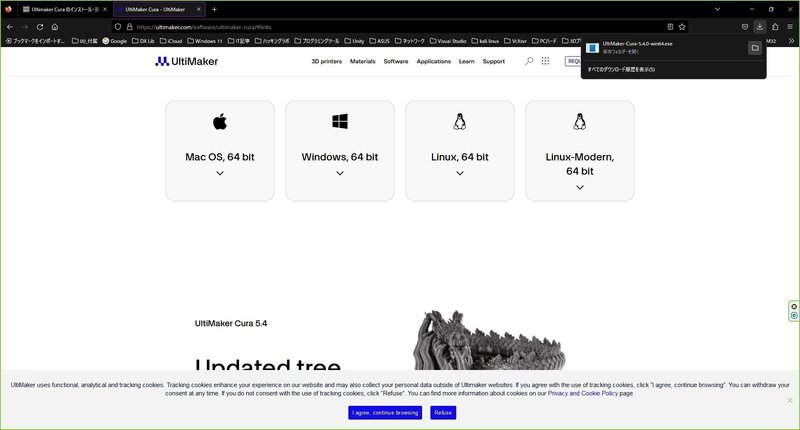Image resolution: width=800 pixels, height=430 pixels.
Task: Click the Firefox icon in title bar
Action: click(8, 9)
